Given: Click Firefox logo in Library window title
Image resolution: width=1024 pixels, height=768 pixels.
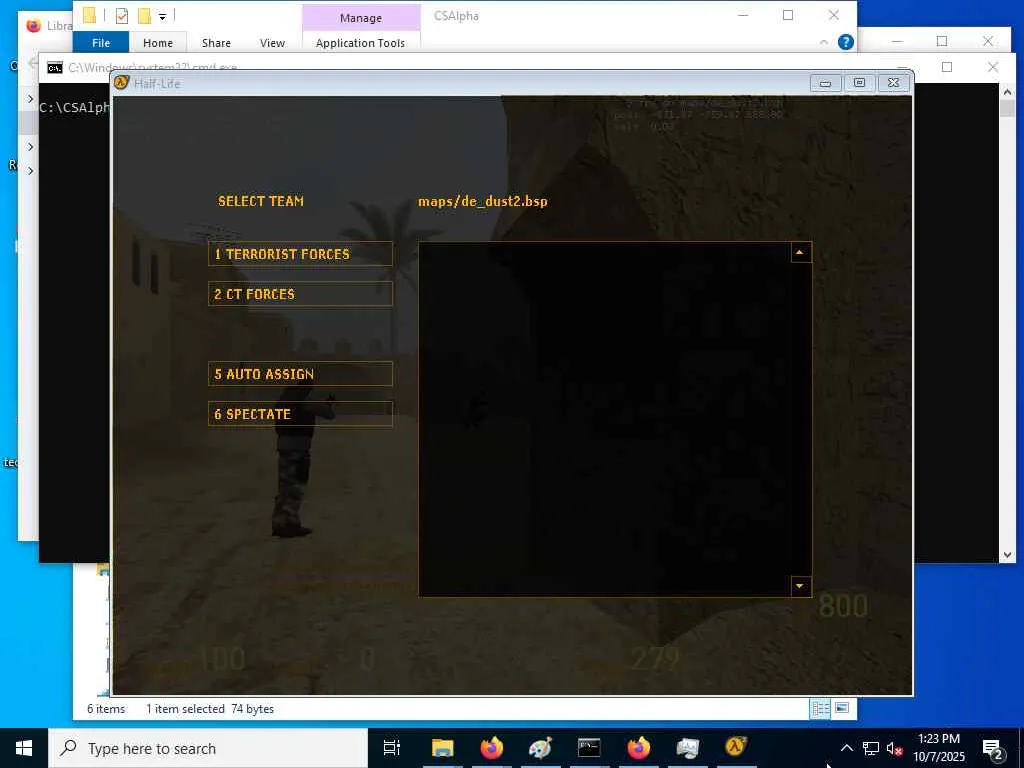Looking at the screenshot, I should [x=33, y=25].
